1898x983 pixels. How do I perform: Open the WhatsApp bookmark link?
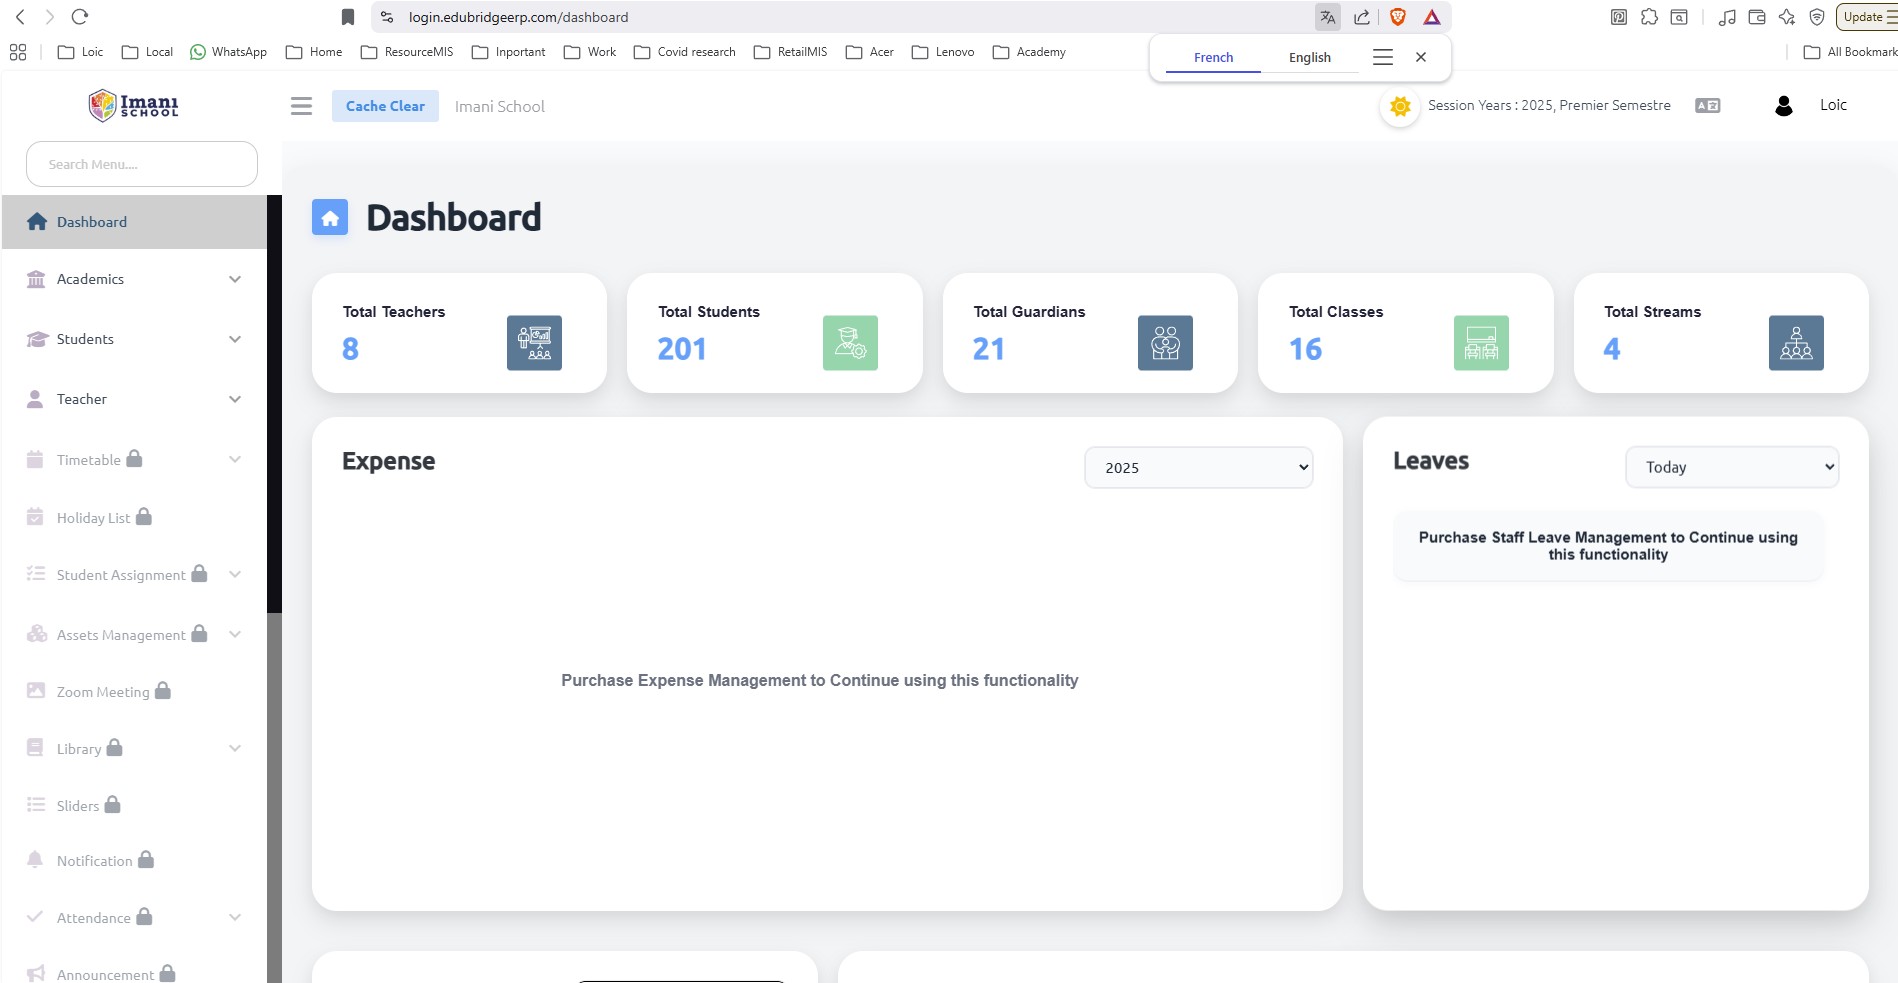228,52
